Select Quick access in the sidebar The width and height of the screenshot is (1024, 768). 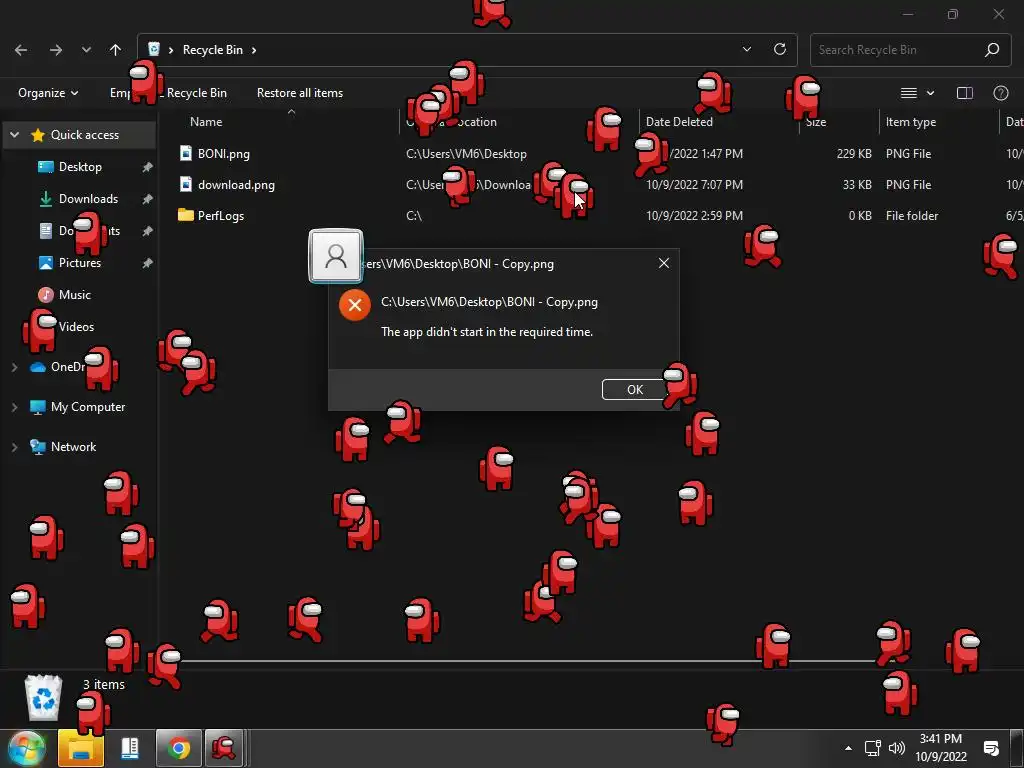tap(85, 135)
